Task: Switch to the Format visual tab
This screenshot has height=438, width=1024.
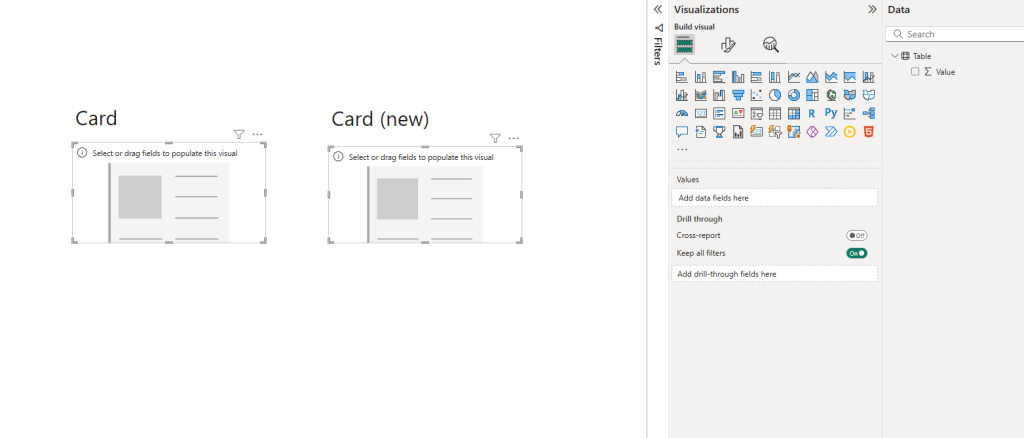Action: [728, 45]
